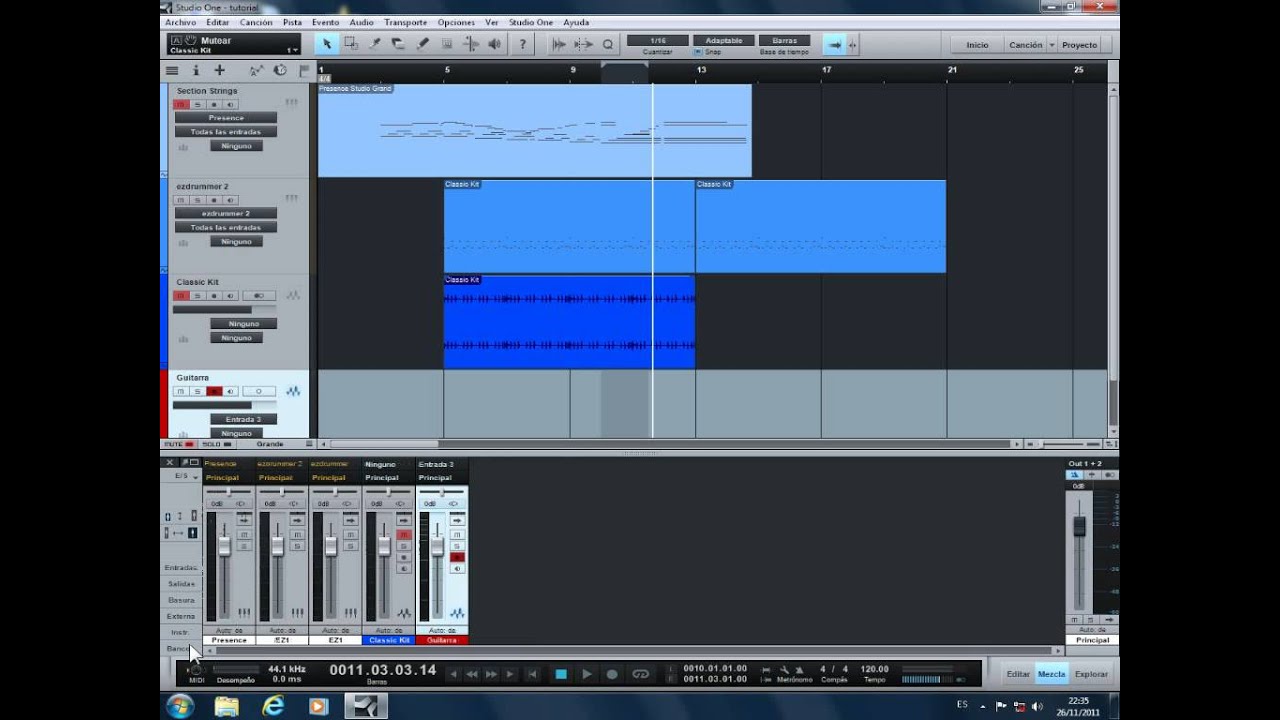Toggle Snap checkbox
Image resolution: width=1280 pixels, height=720 pixels.
tap(698, 52)
